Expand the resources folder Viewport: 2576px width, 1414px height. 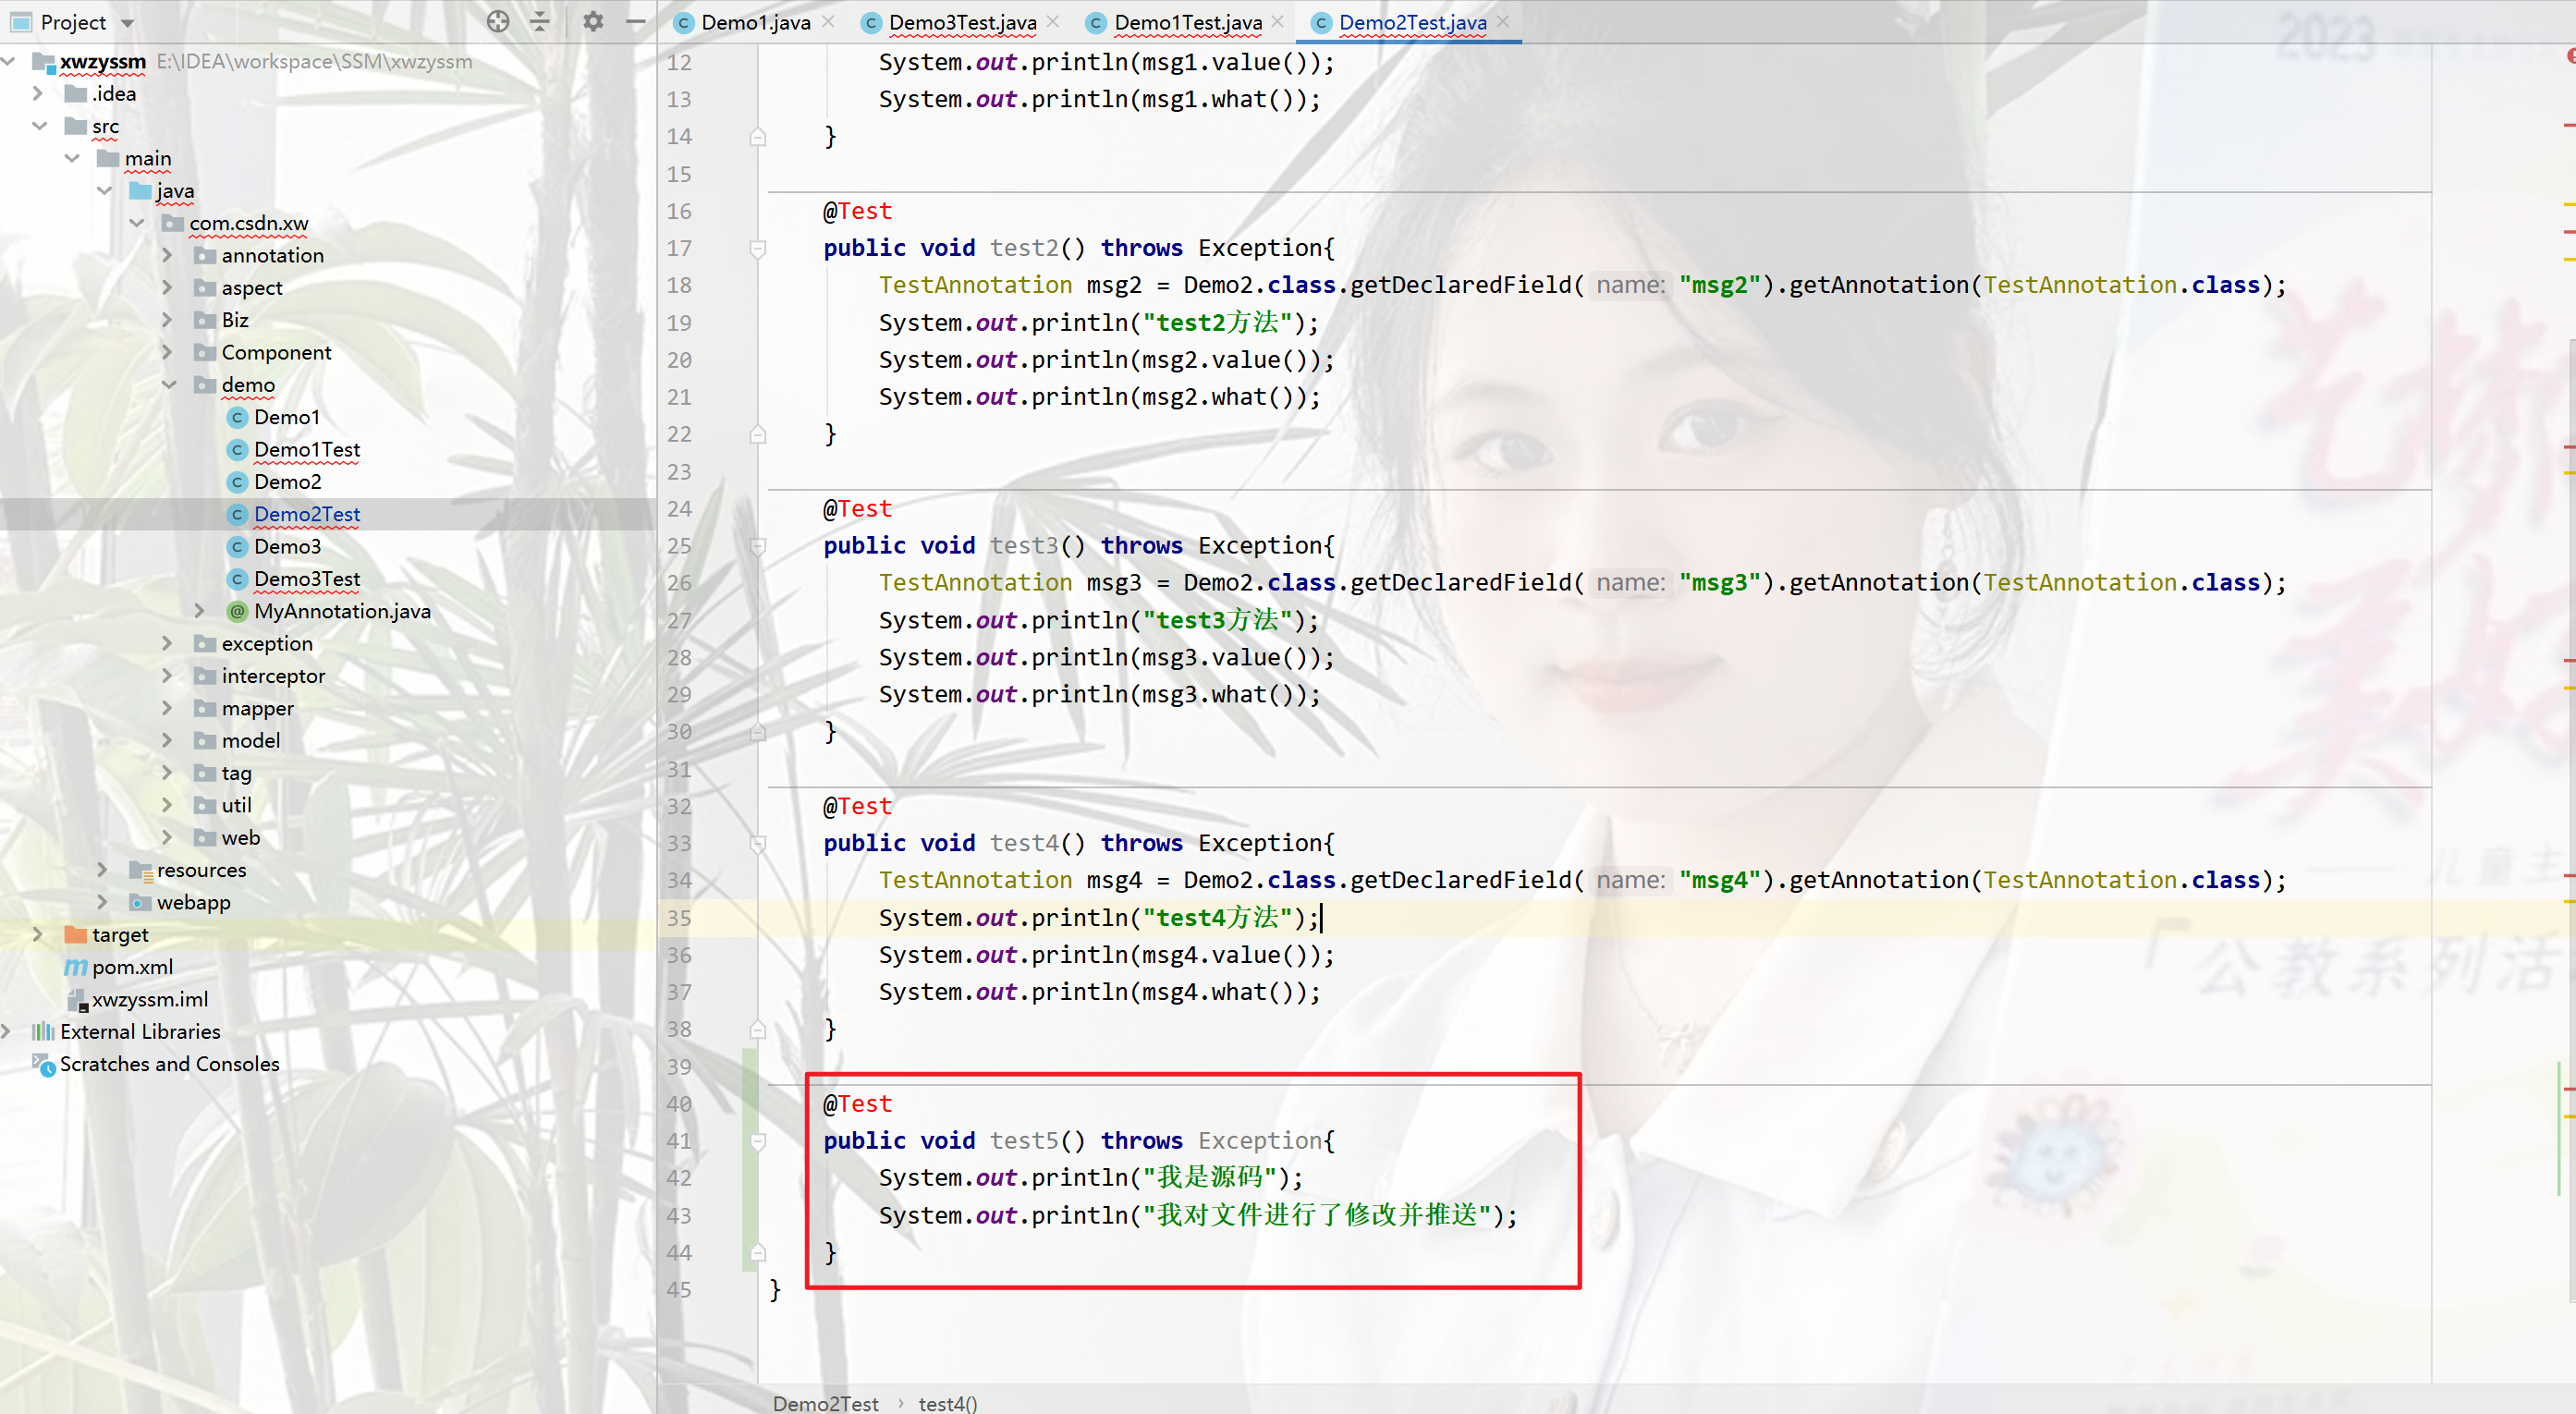point(103,870)
